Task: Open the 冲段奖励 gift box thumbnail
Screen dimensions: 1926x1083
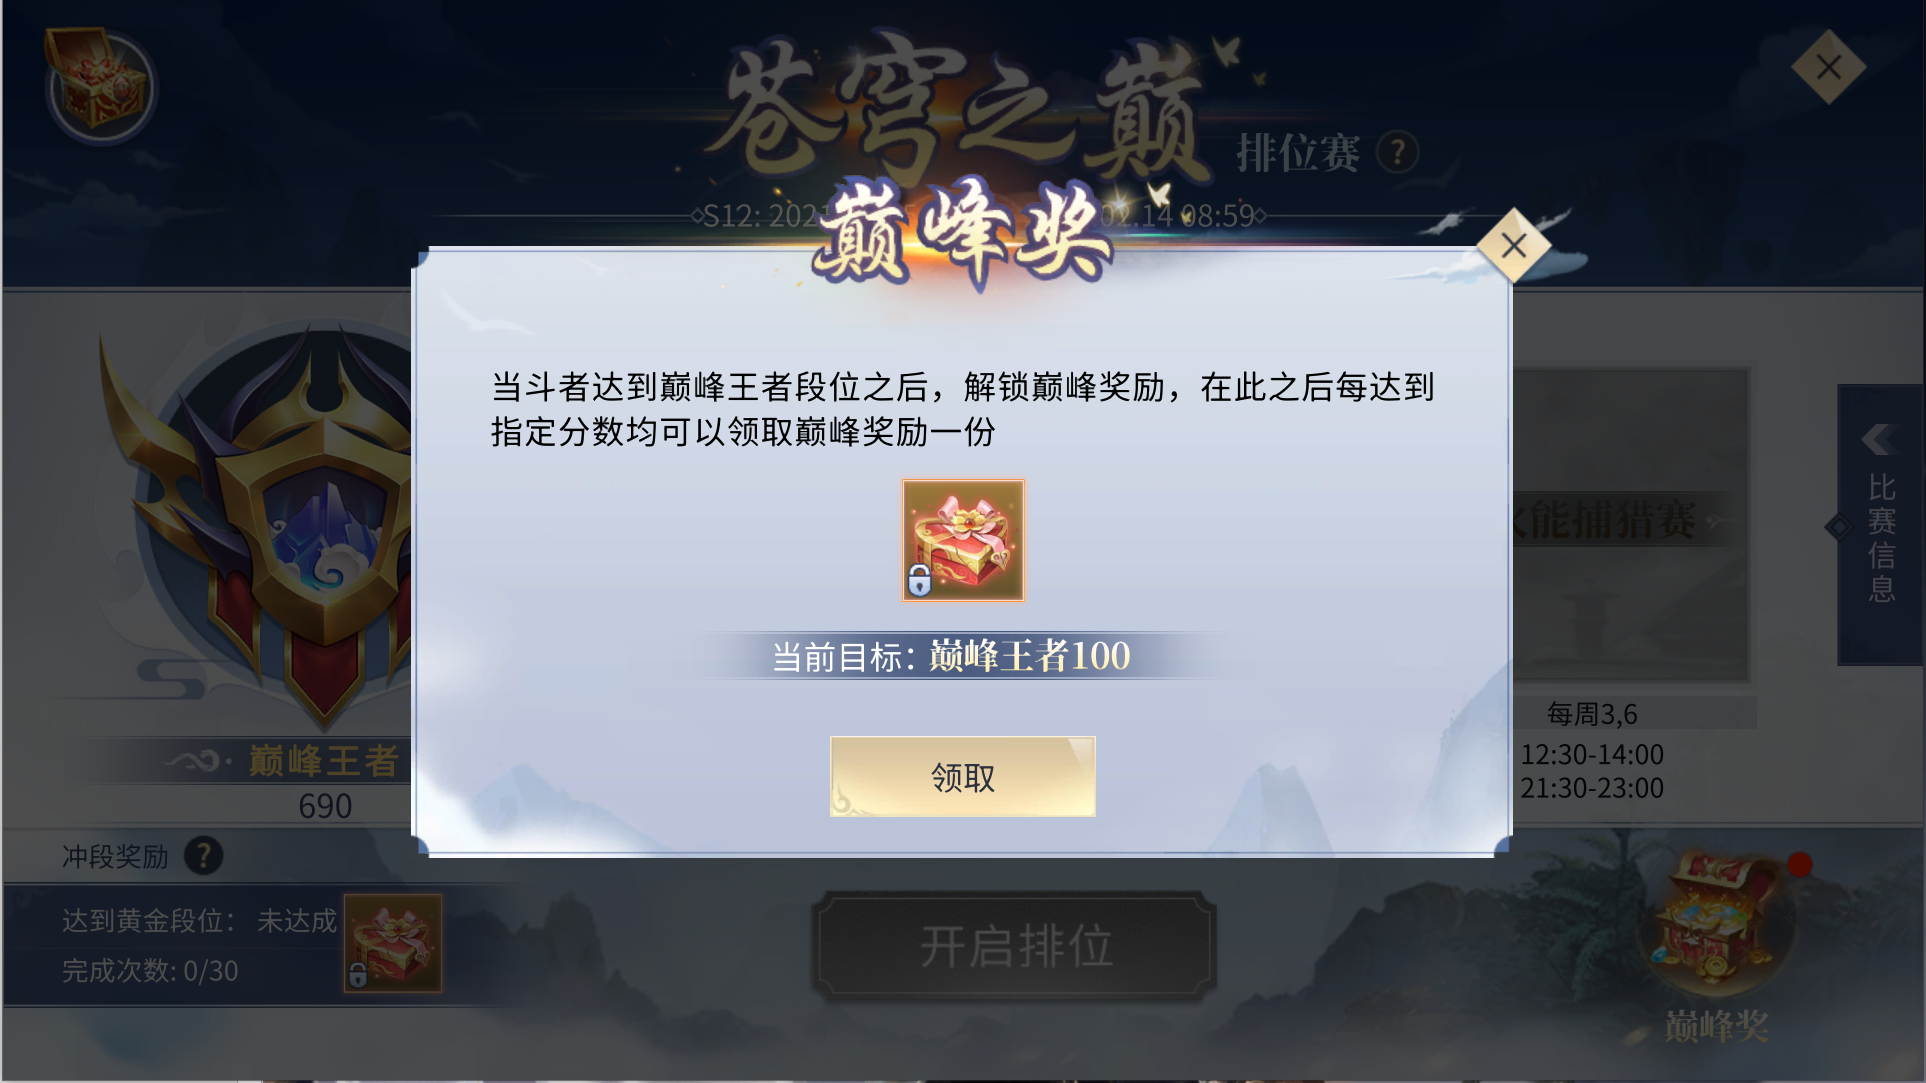Action: [x=393, y=943]
